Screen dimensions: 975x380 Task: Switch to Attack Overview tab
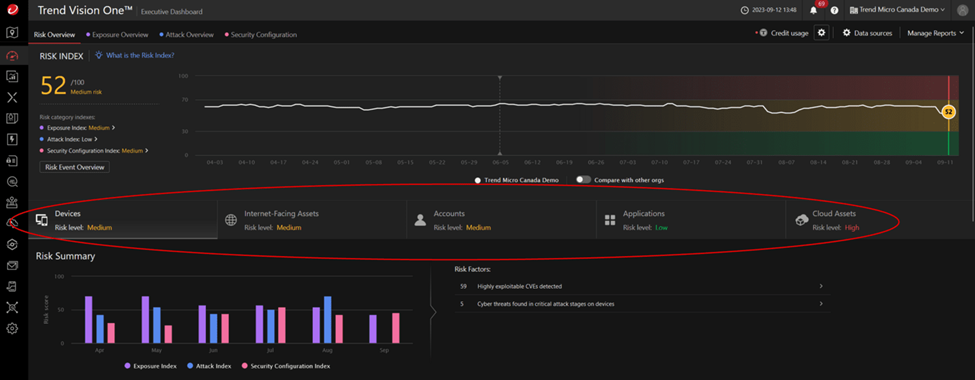[187, 35]
